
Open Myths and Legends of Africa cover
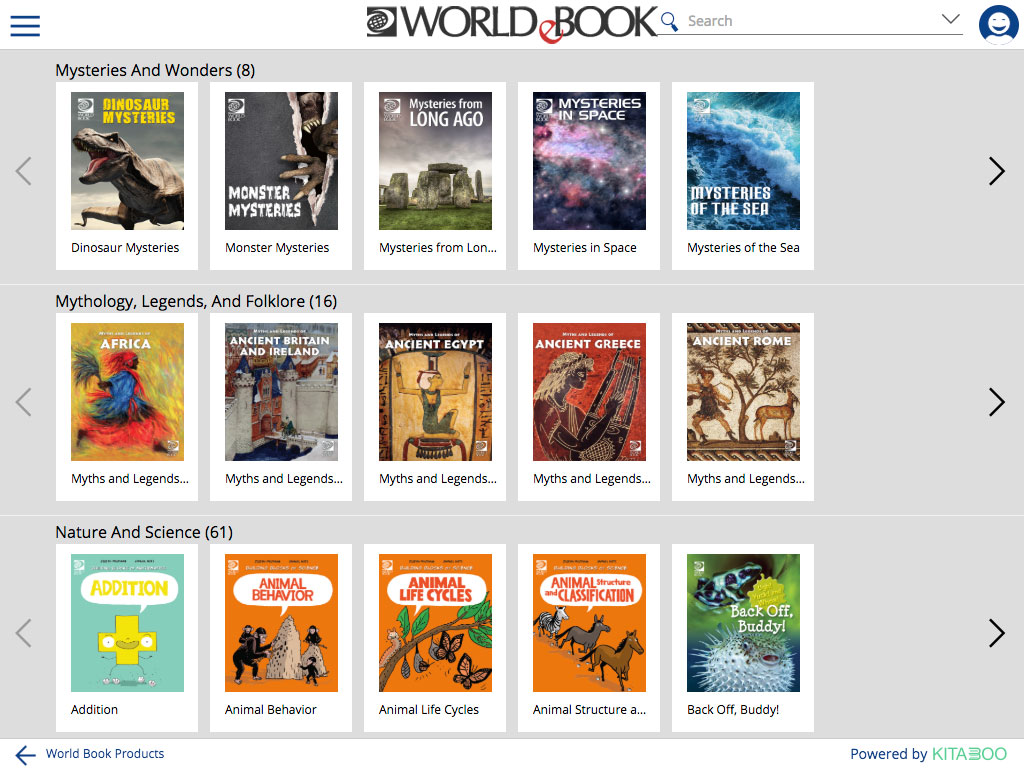(127, 392)
